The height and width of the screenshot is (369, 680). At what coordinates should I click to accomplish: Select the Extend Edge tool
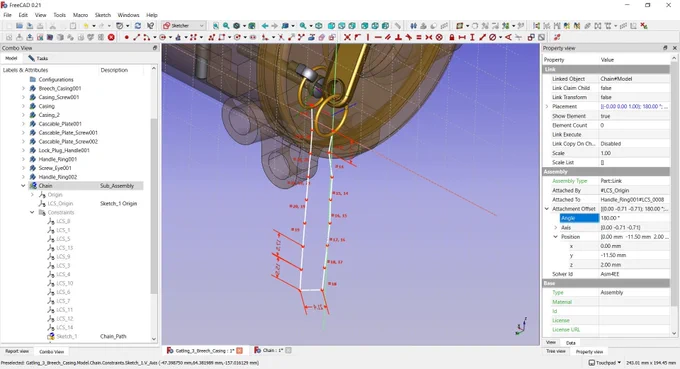(291, 37)
